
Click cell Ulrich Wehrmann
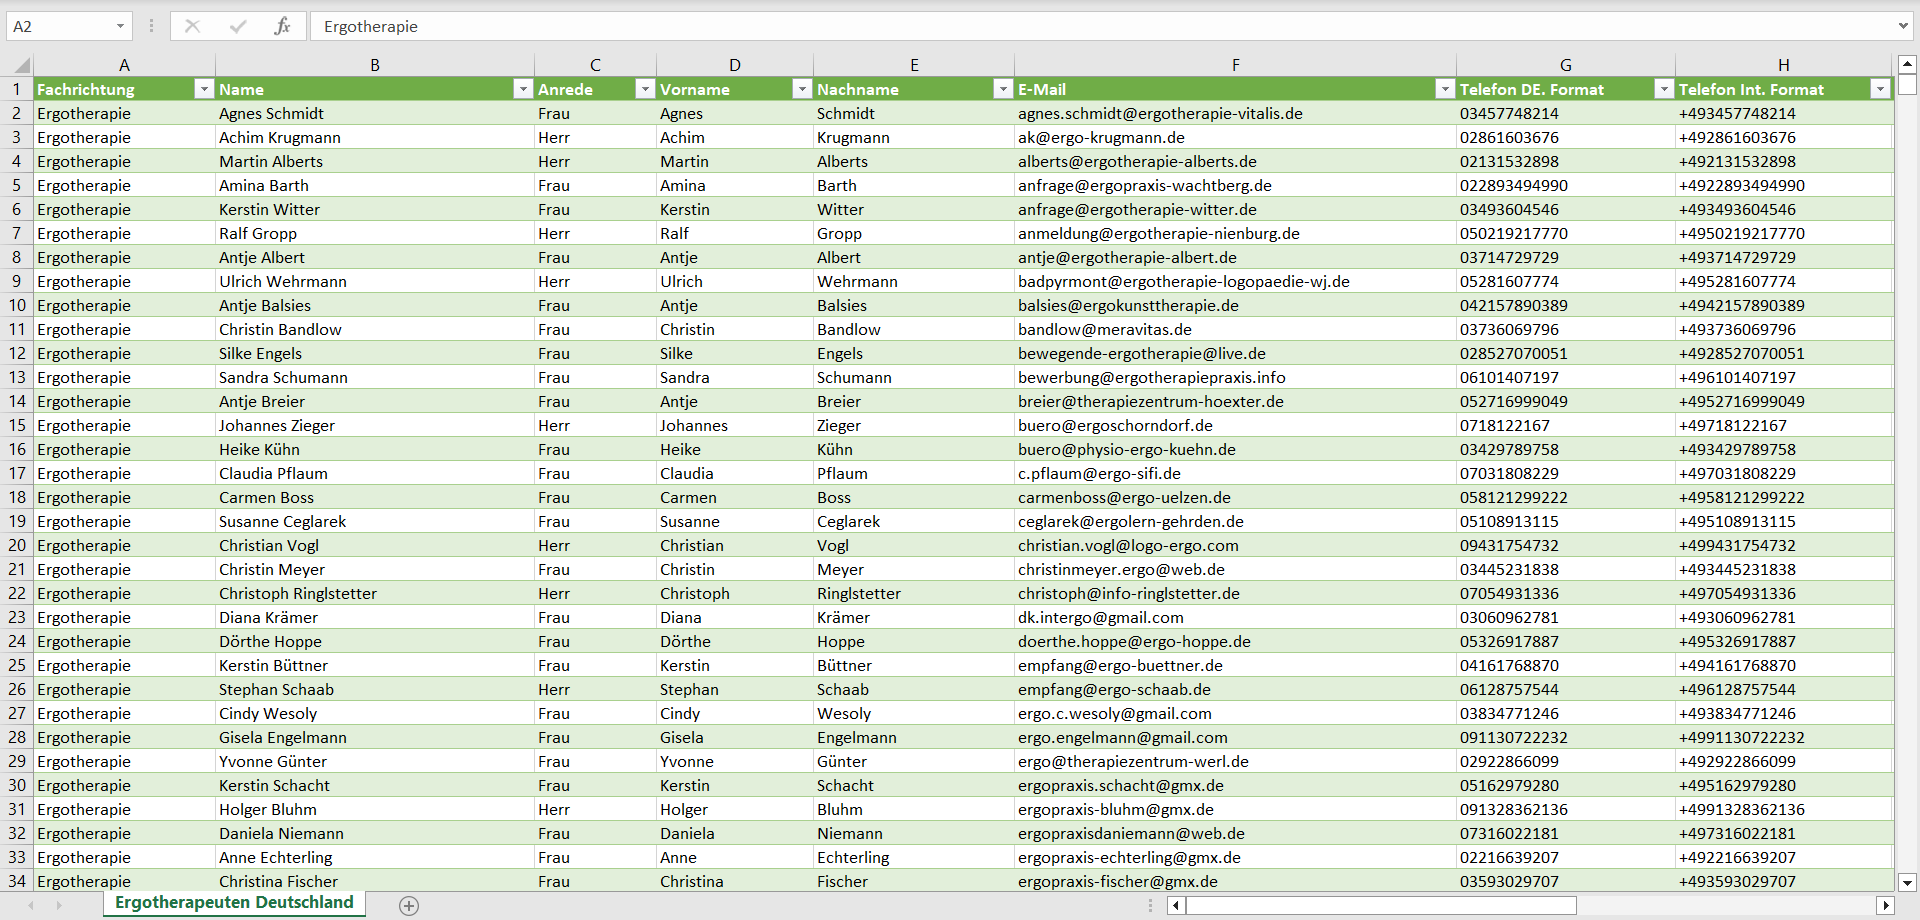(x=375, y=281)
